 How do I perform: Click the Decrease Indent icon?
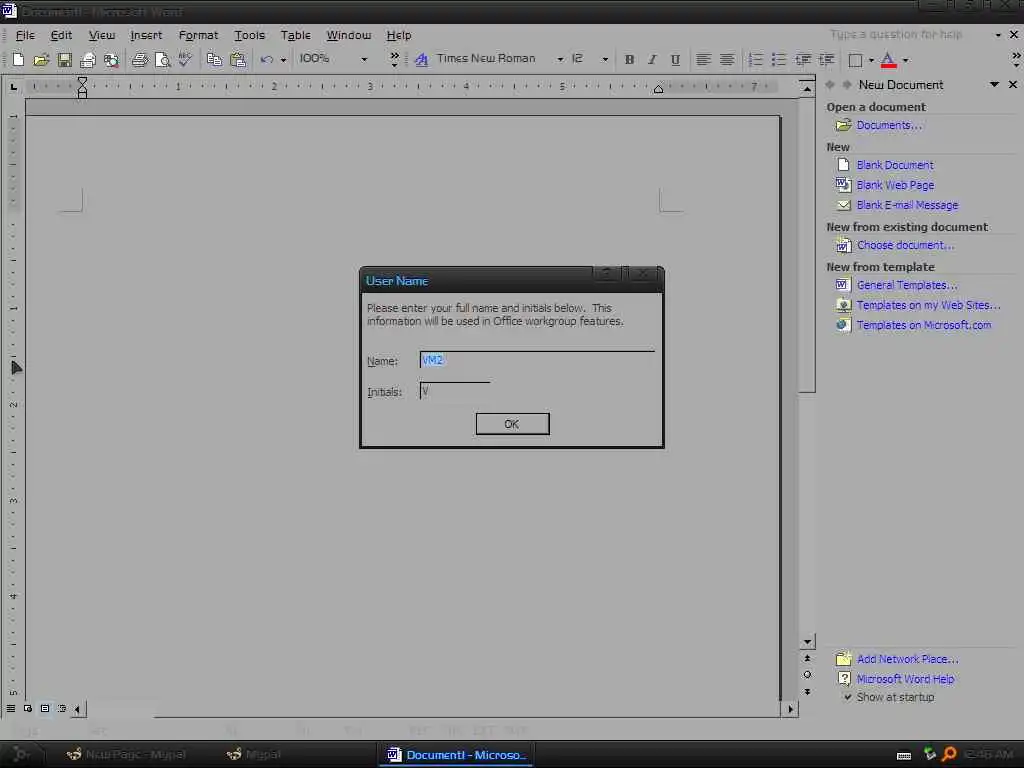coord(803,60)
